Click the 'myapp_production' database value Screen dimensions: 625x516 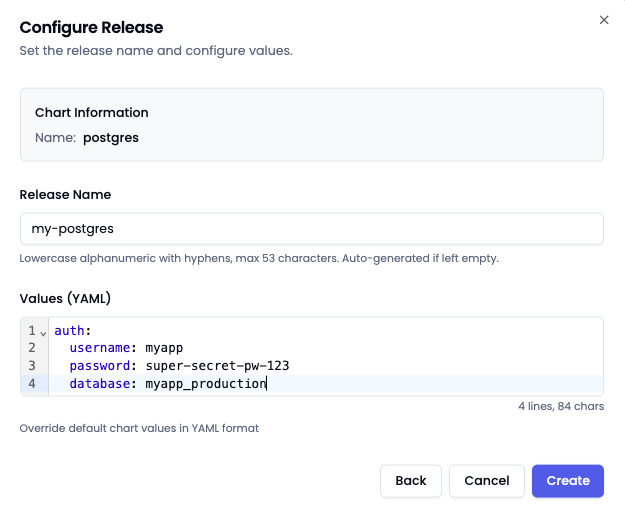206,384
